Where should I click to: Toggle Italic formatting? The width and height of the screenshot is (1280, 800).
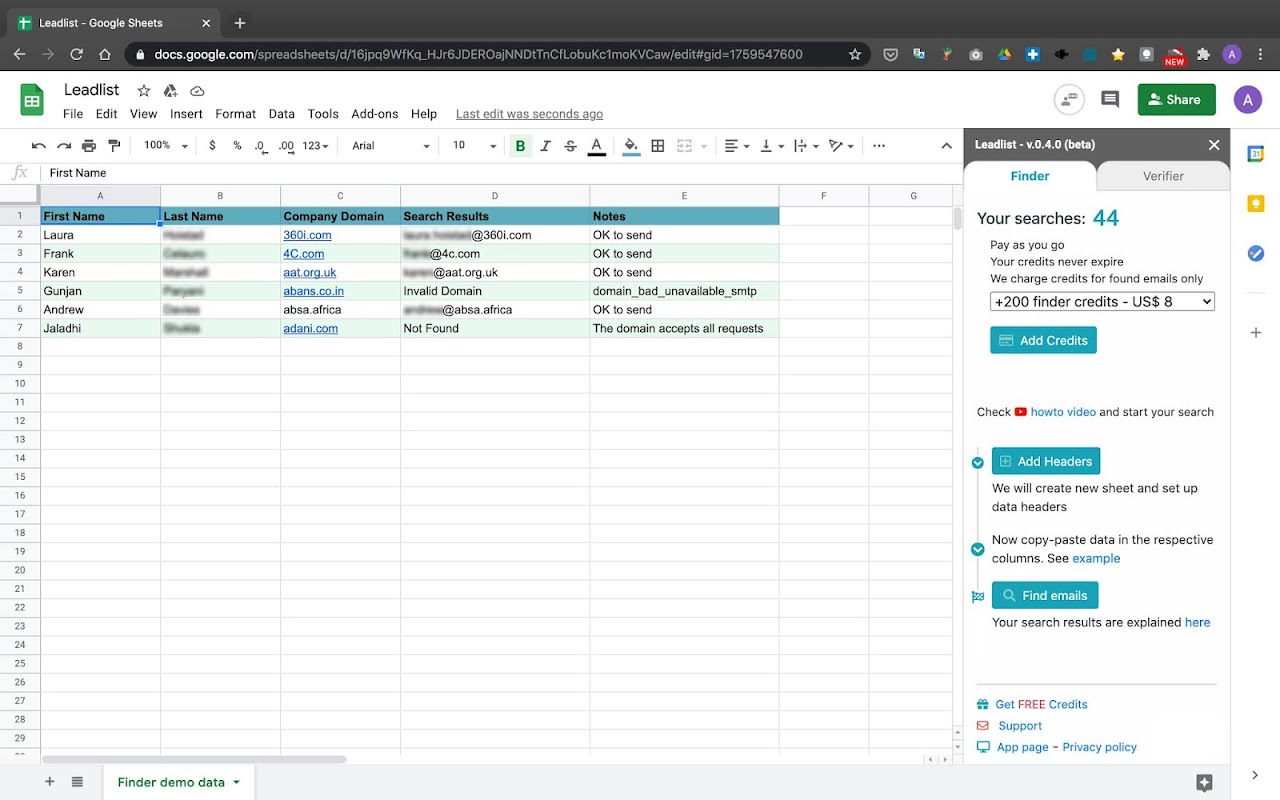point(545,146)
